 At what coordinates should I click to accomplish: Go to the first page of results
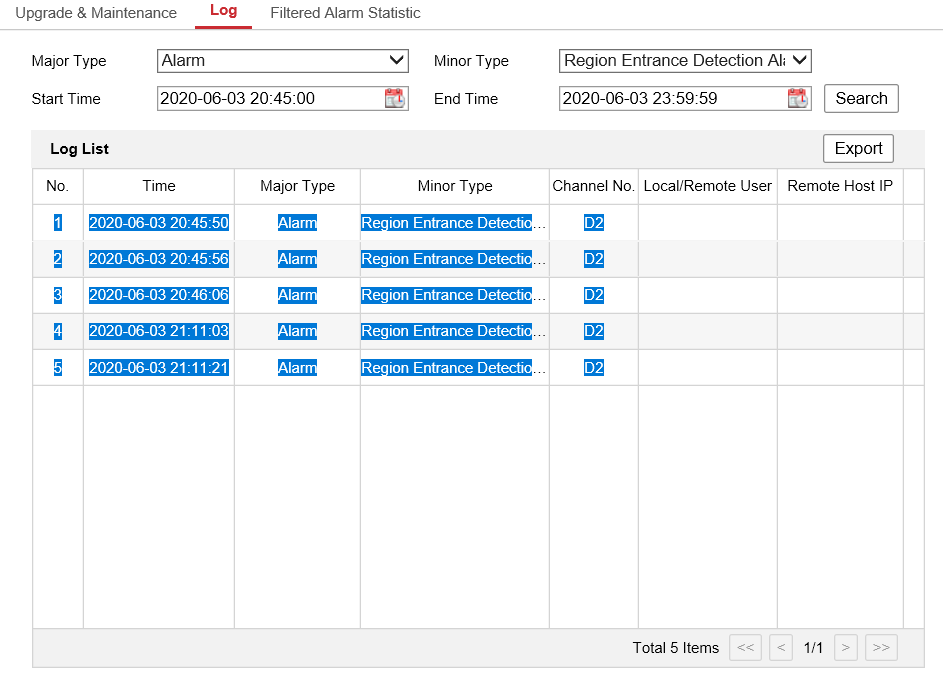coord(745,648)
